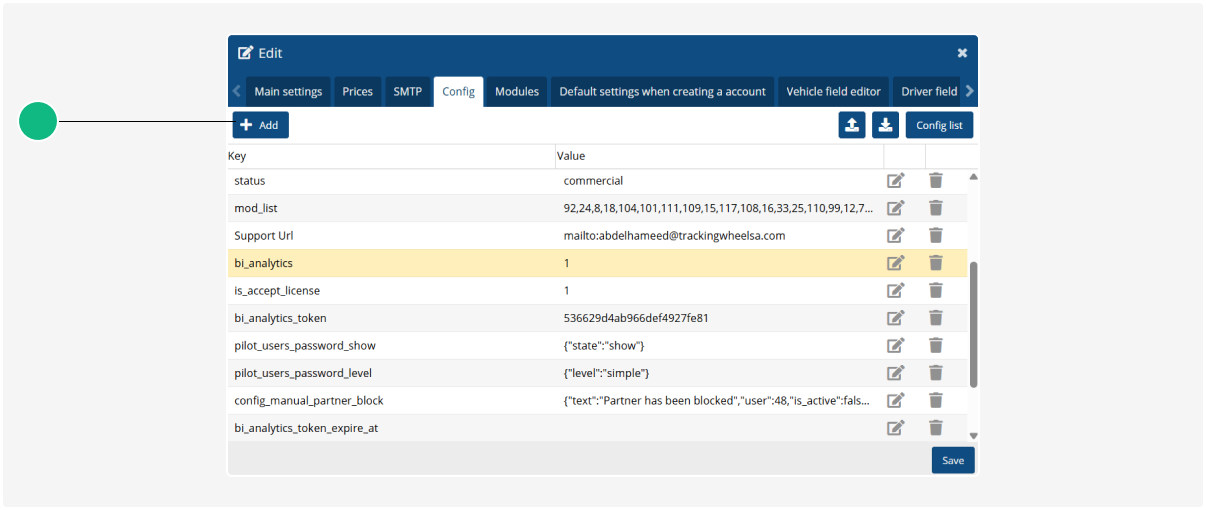Click the Partner has been blocked value

[x=719, y=401]
